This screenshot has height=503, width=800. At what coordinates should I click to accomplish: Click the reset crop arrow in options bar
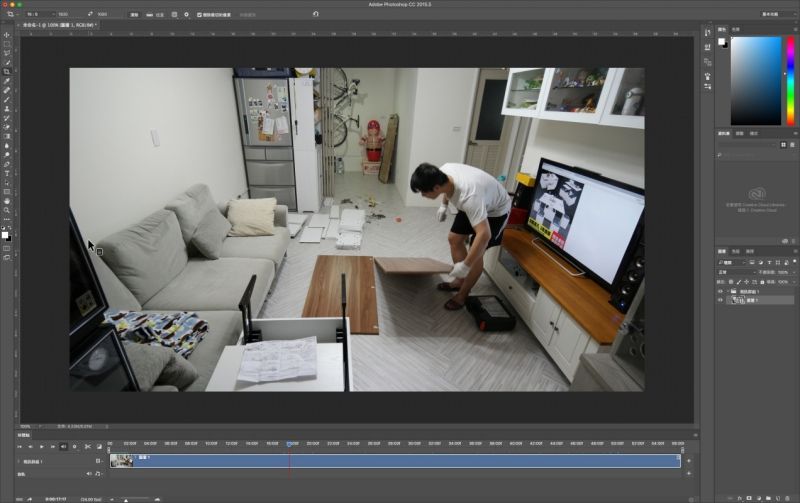coord(316,15)
